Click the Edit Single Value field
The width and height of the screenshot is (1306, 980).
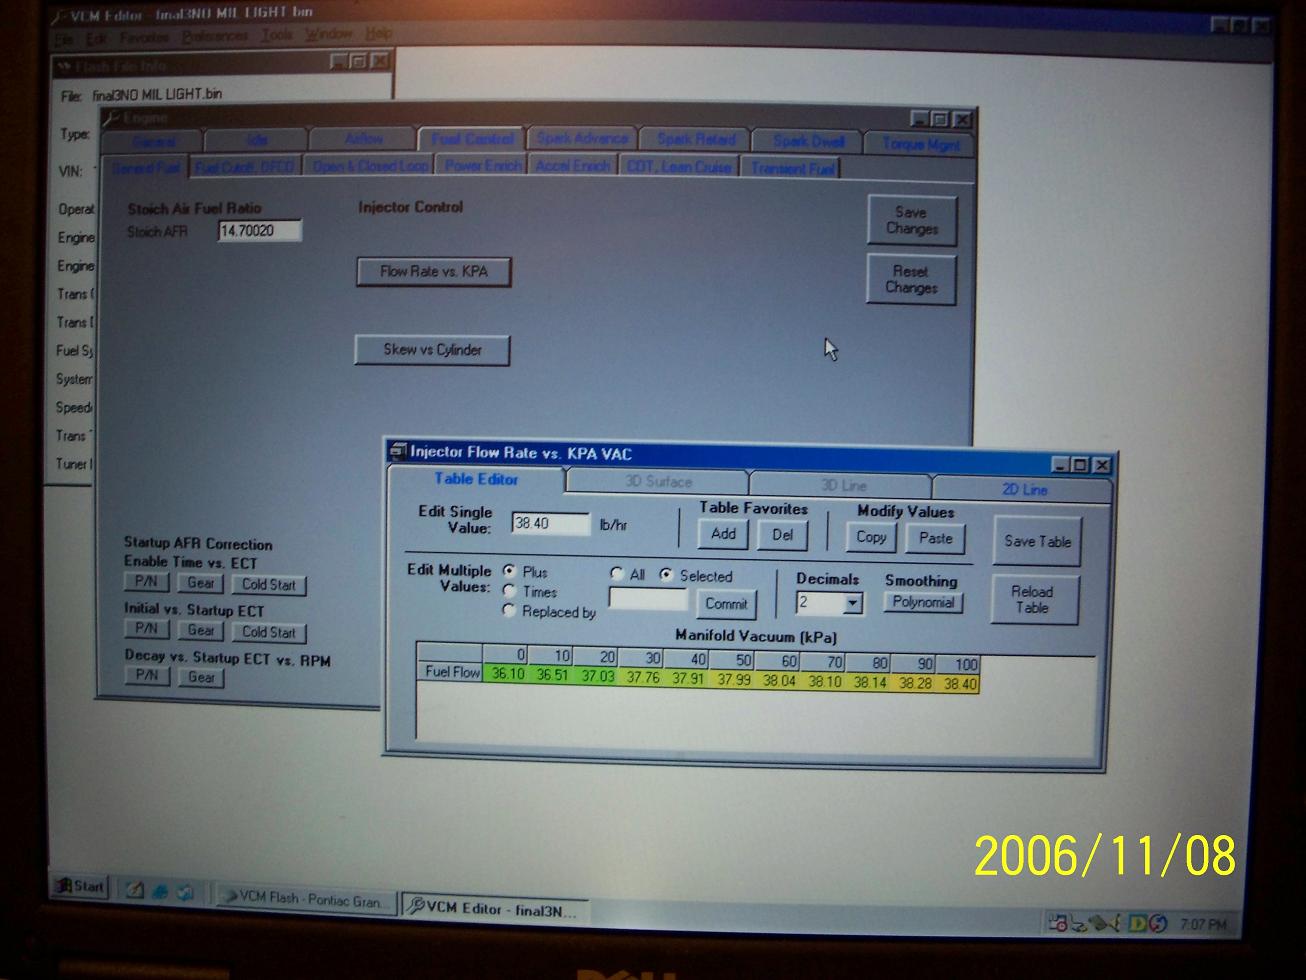click(x=550, y=522)
